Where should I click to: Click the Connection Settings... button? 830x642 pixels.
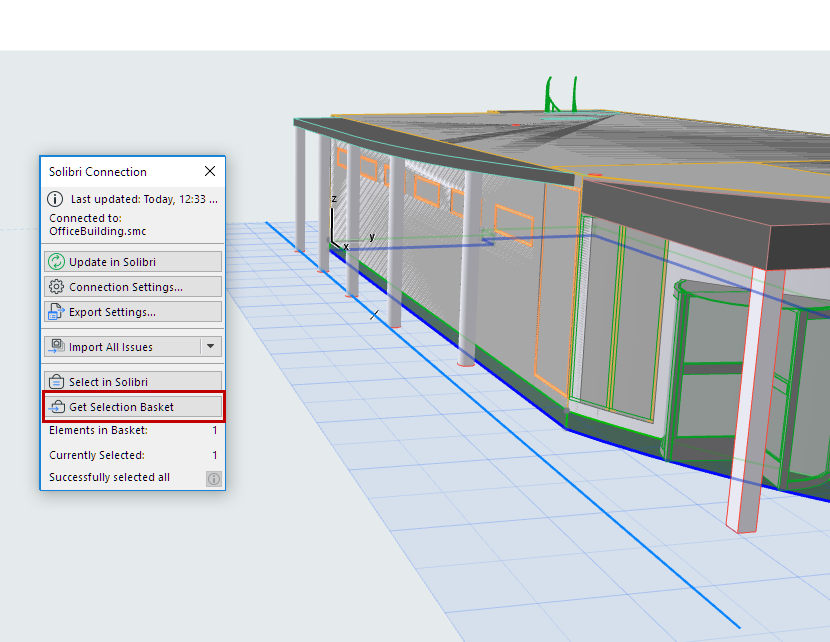[132, 286]
